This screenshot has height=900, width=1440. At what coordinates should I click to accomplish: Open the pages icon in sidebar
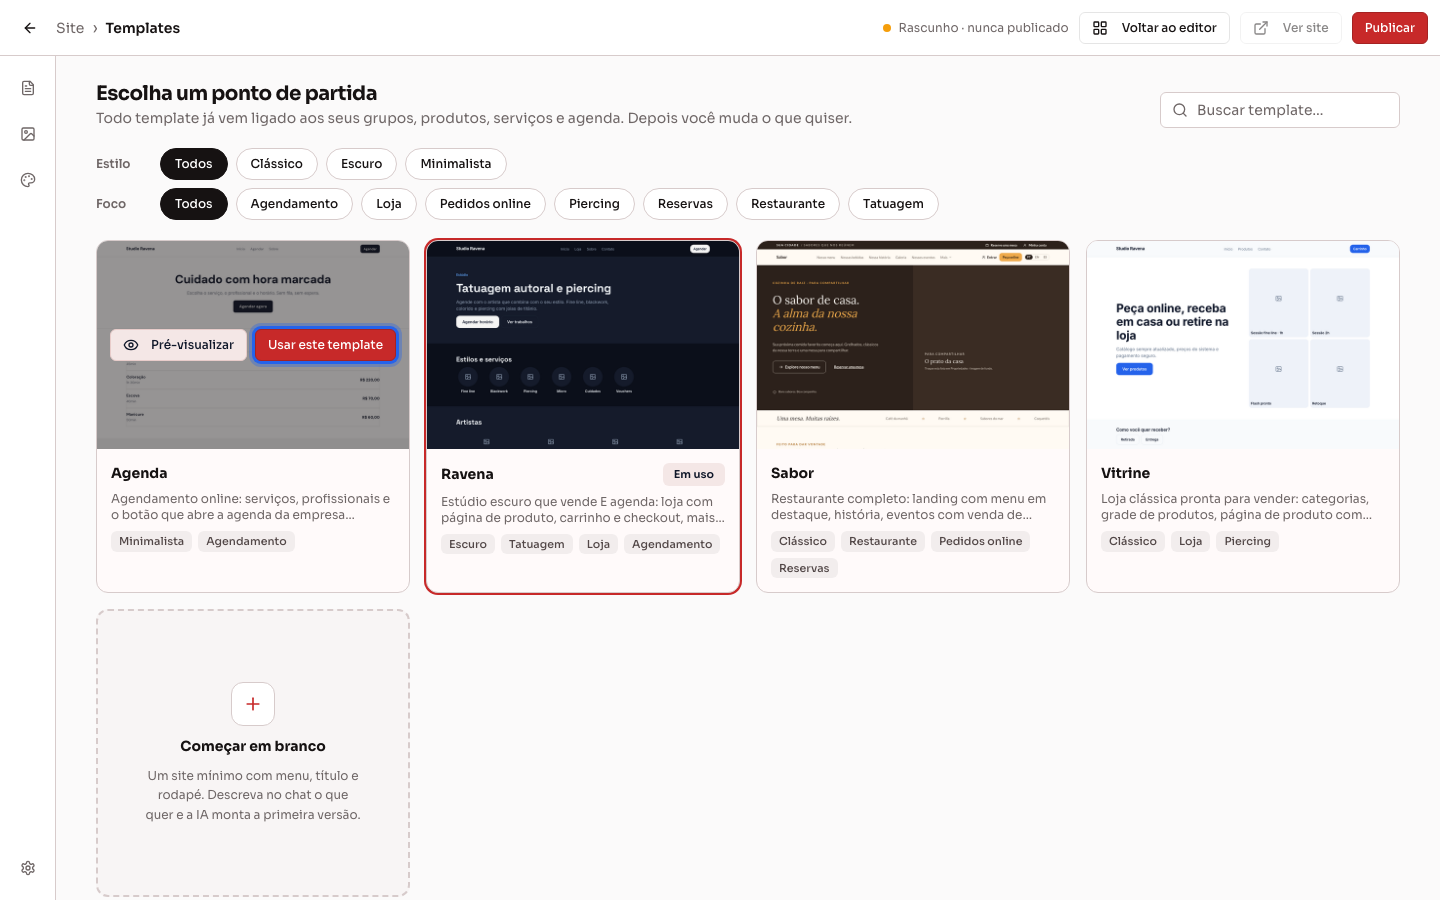pos(28,88)
